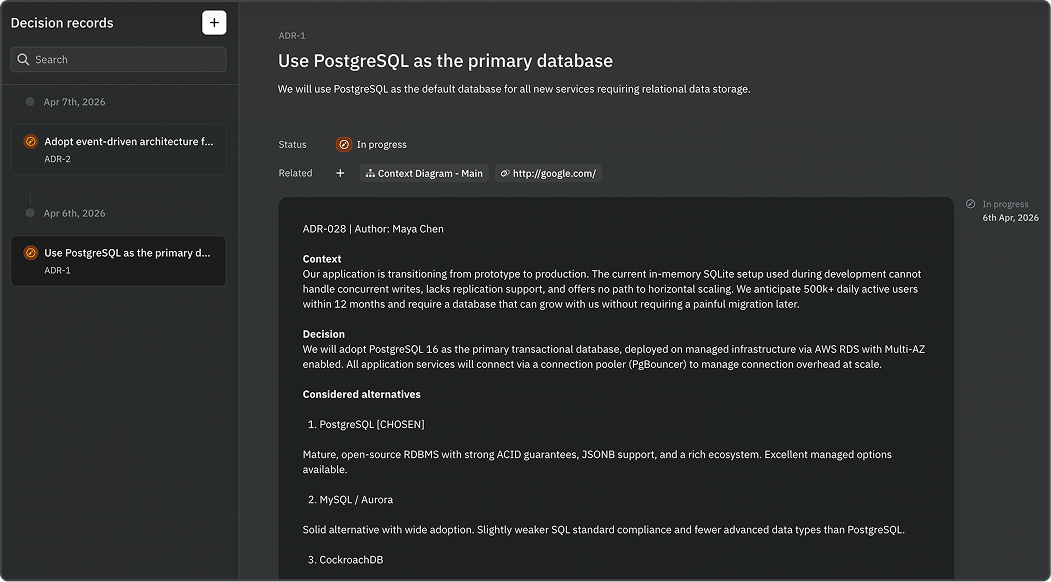Image resolution: width=1051 pixels, height=582 pixels.
Task: Click the orange status icon beside In progress
Action: point(344,144)
